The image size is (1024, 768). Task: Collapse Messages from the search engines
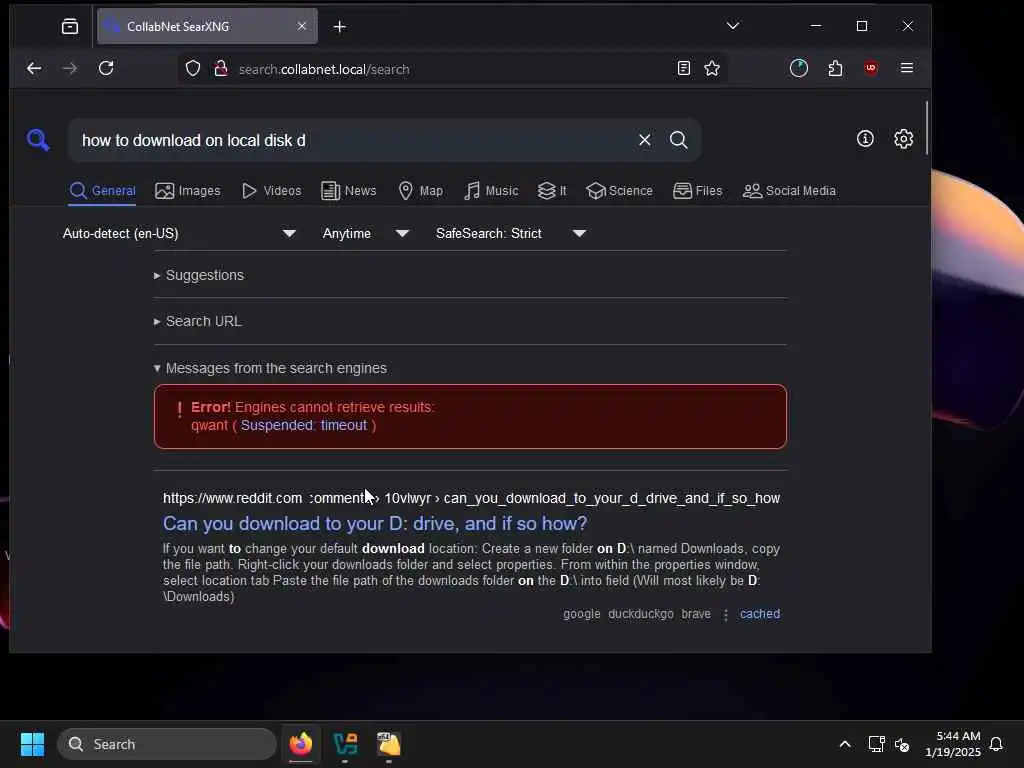270,368
